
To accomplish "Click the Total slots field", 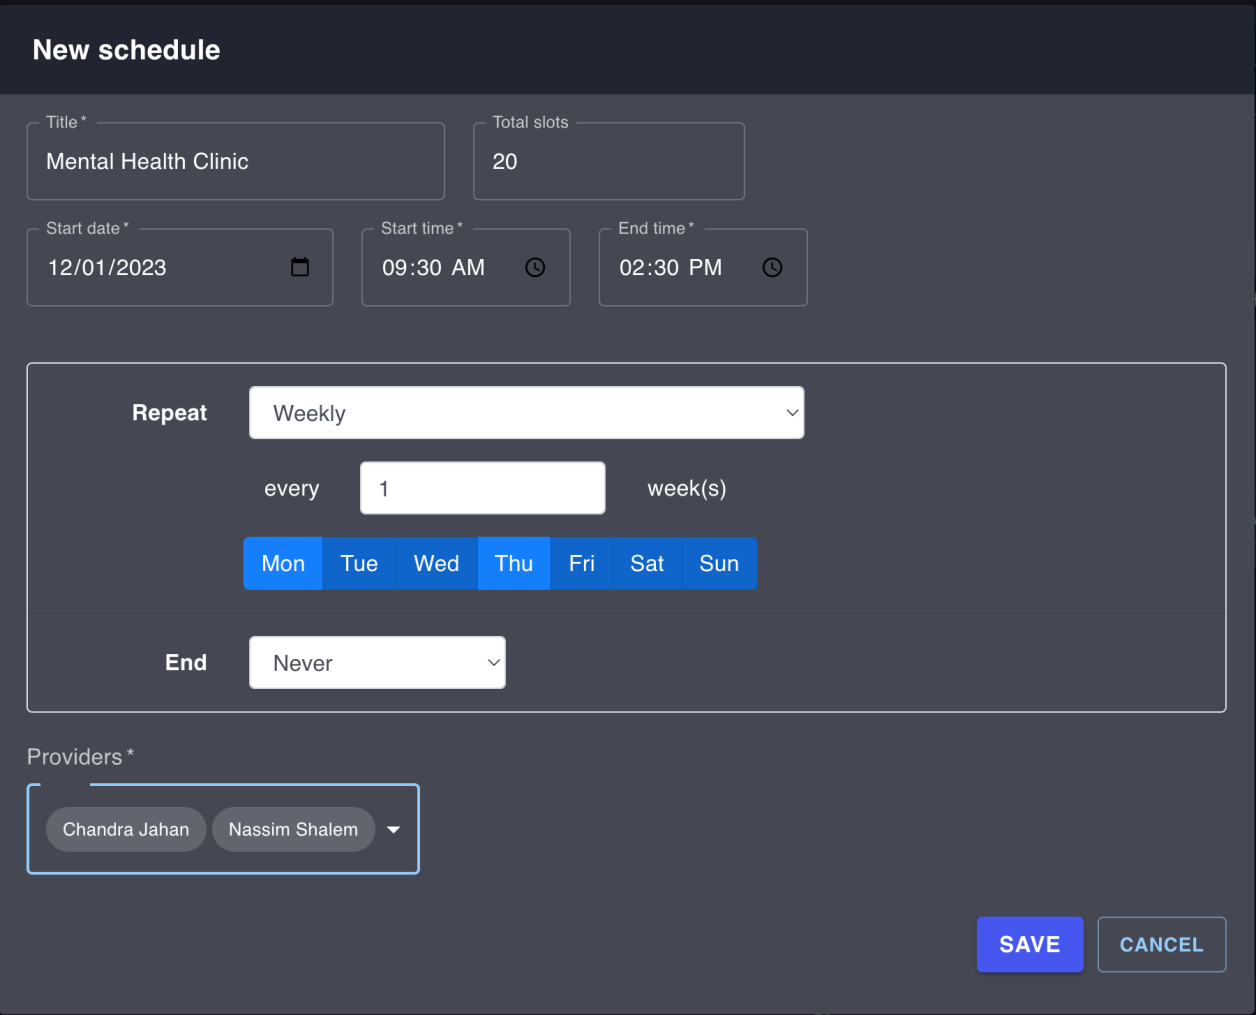I will point(608,161).
